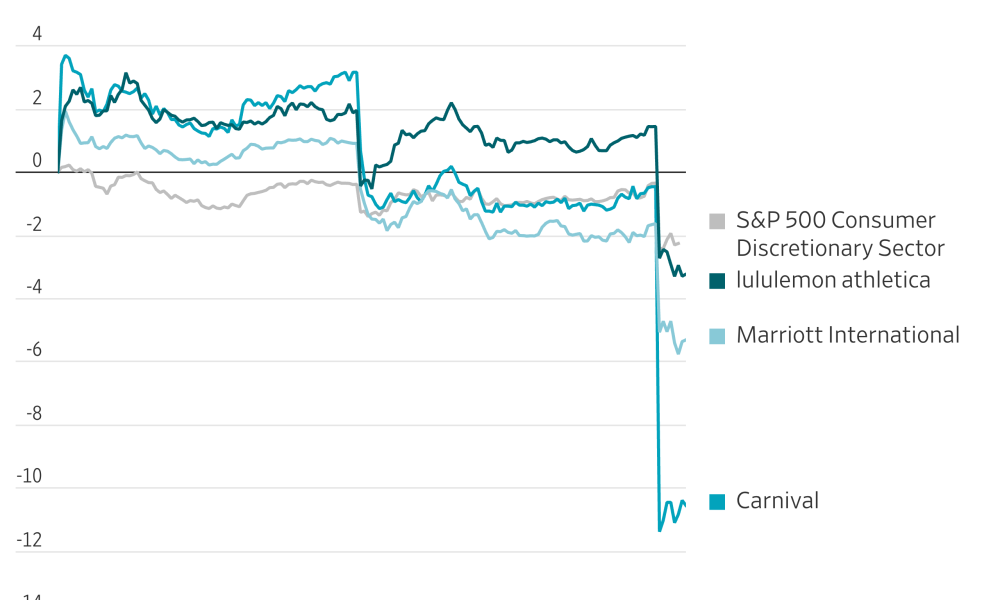Click the '-8' y-axis label
This screenshot has height=600, width=1000.
point(33,413)
